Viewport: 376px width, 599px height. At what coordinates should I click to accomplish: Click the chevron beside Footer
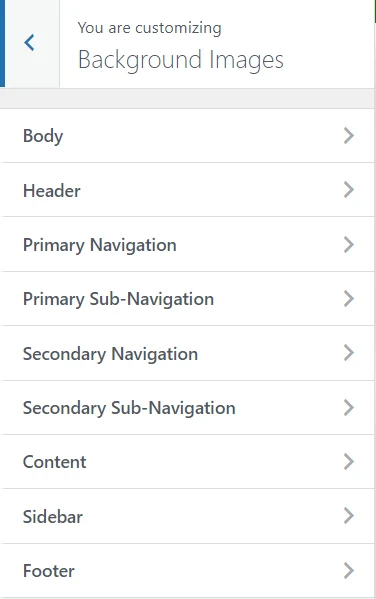click(x=349, y=571)
